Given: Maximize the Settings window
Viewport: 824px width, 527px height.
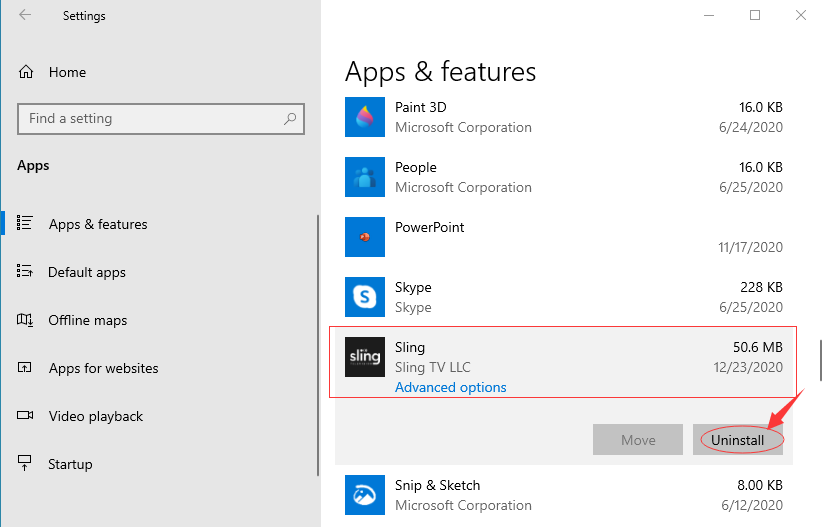Looking at the screenshot, I should point(755,15).
